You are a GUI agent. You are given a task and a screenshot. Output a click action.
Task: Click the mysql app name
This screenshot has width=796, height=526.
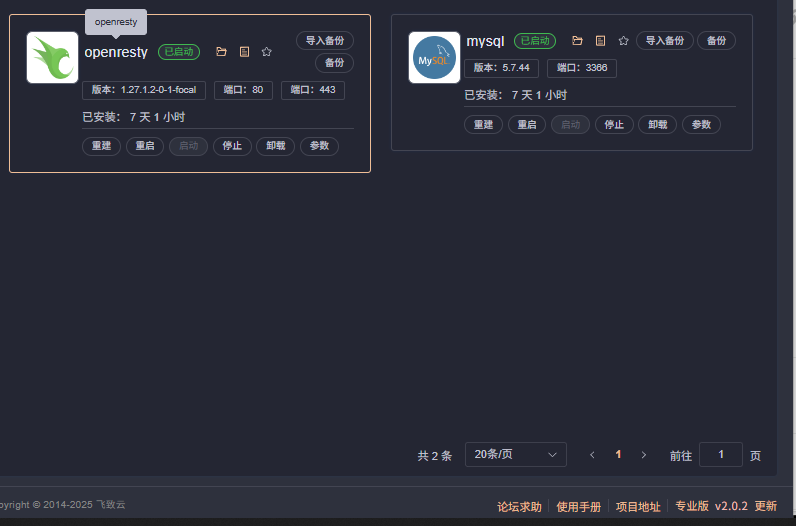(485, 41)
